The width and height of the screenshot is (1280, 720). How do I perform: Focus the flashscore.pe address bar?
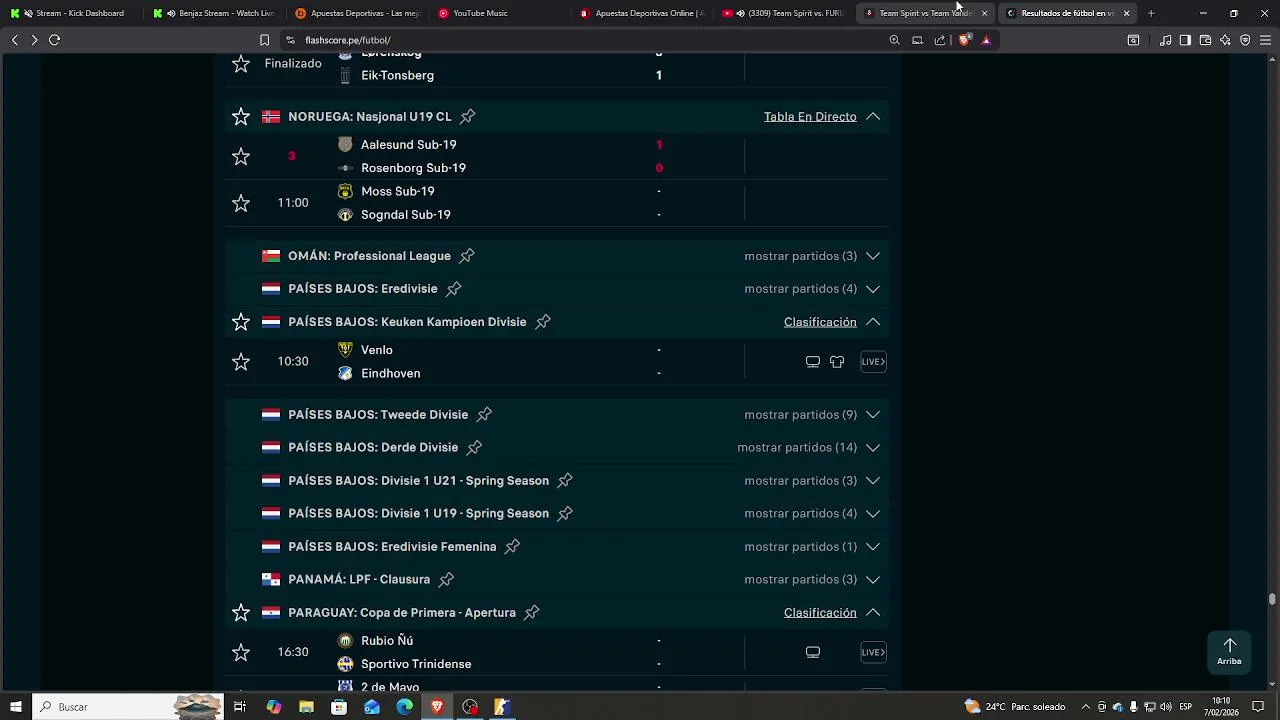580,40
